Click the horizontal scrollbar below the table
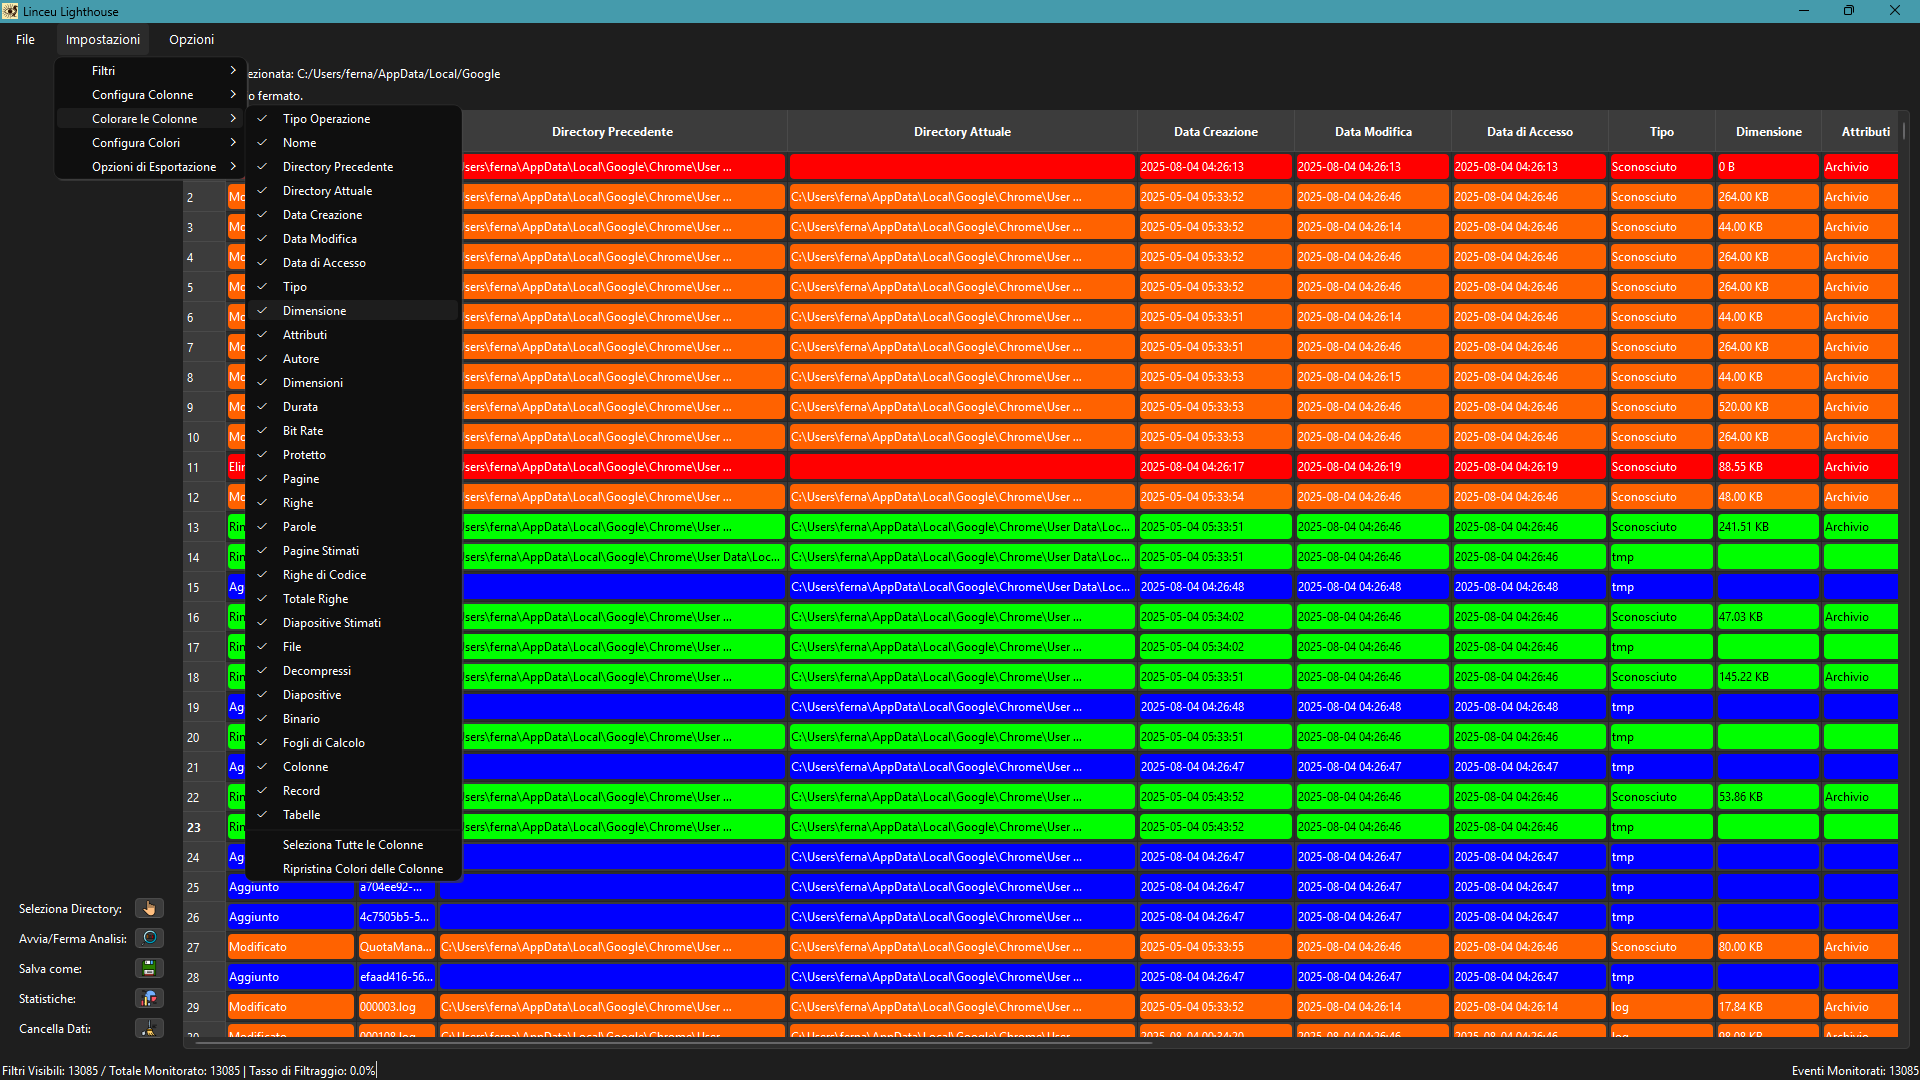 (670, 1043)
